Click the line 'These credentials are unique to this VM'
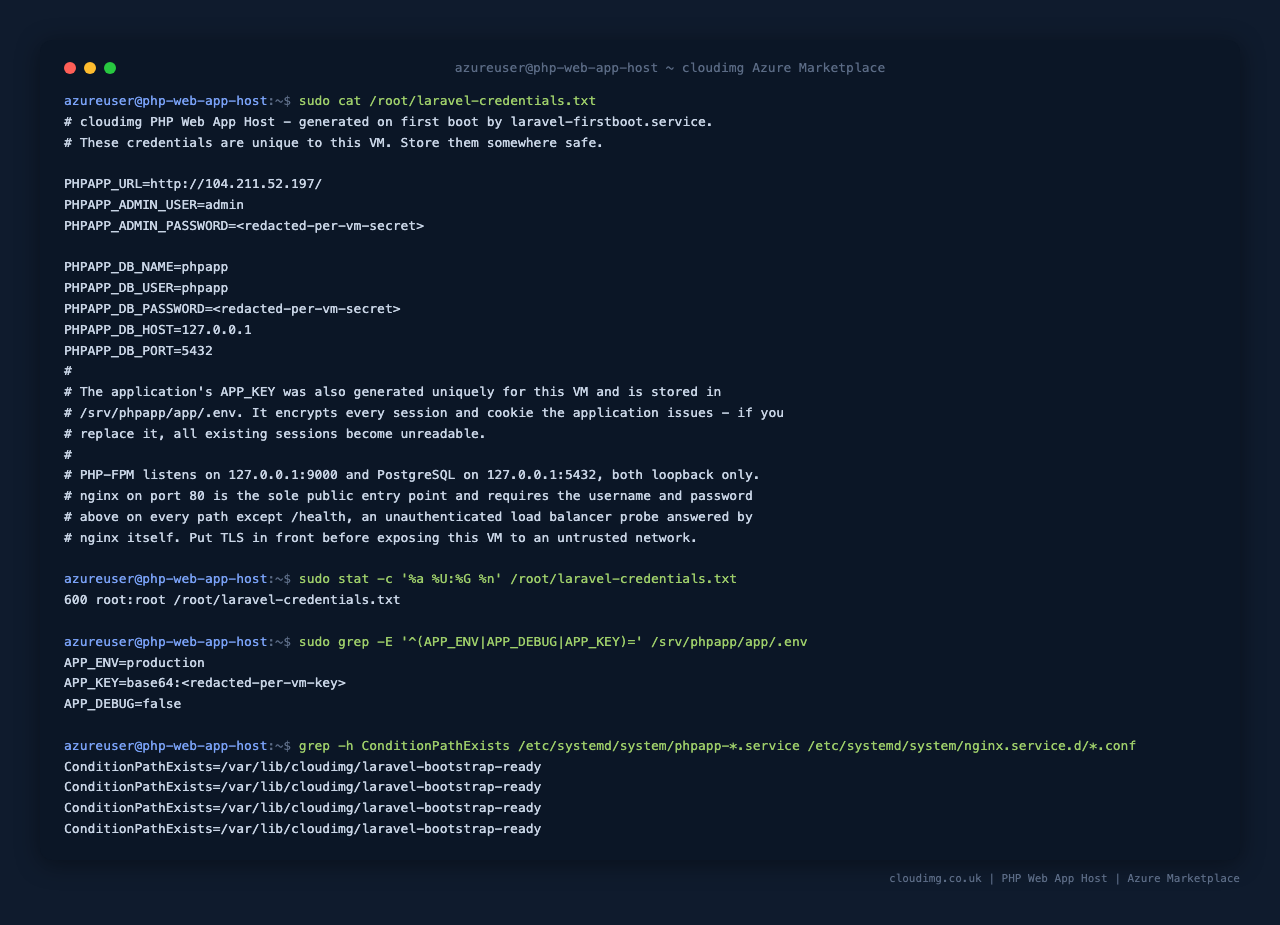The height and width of the screenshot is (925, 1280). point(334,143)
